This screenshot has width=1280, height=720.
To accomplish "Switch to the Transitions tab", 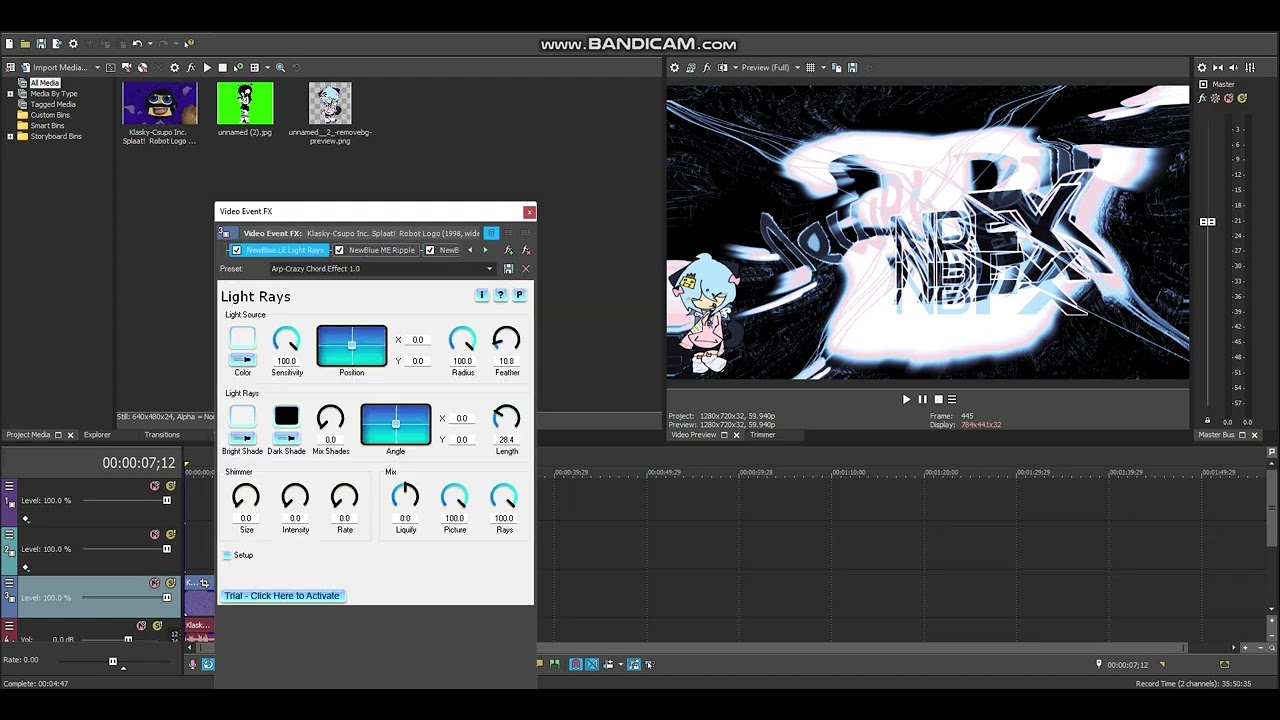I will coord(162,435).
